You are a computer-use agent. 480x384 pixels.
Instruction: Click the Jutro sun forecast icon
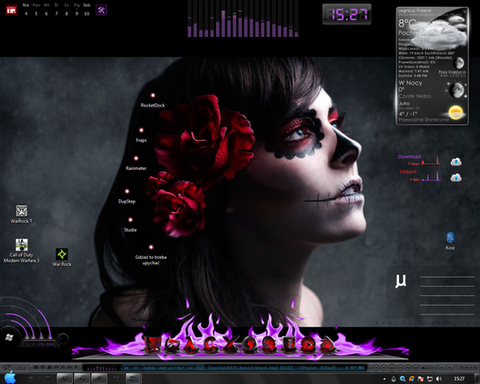click(456, 112)
